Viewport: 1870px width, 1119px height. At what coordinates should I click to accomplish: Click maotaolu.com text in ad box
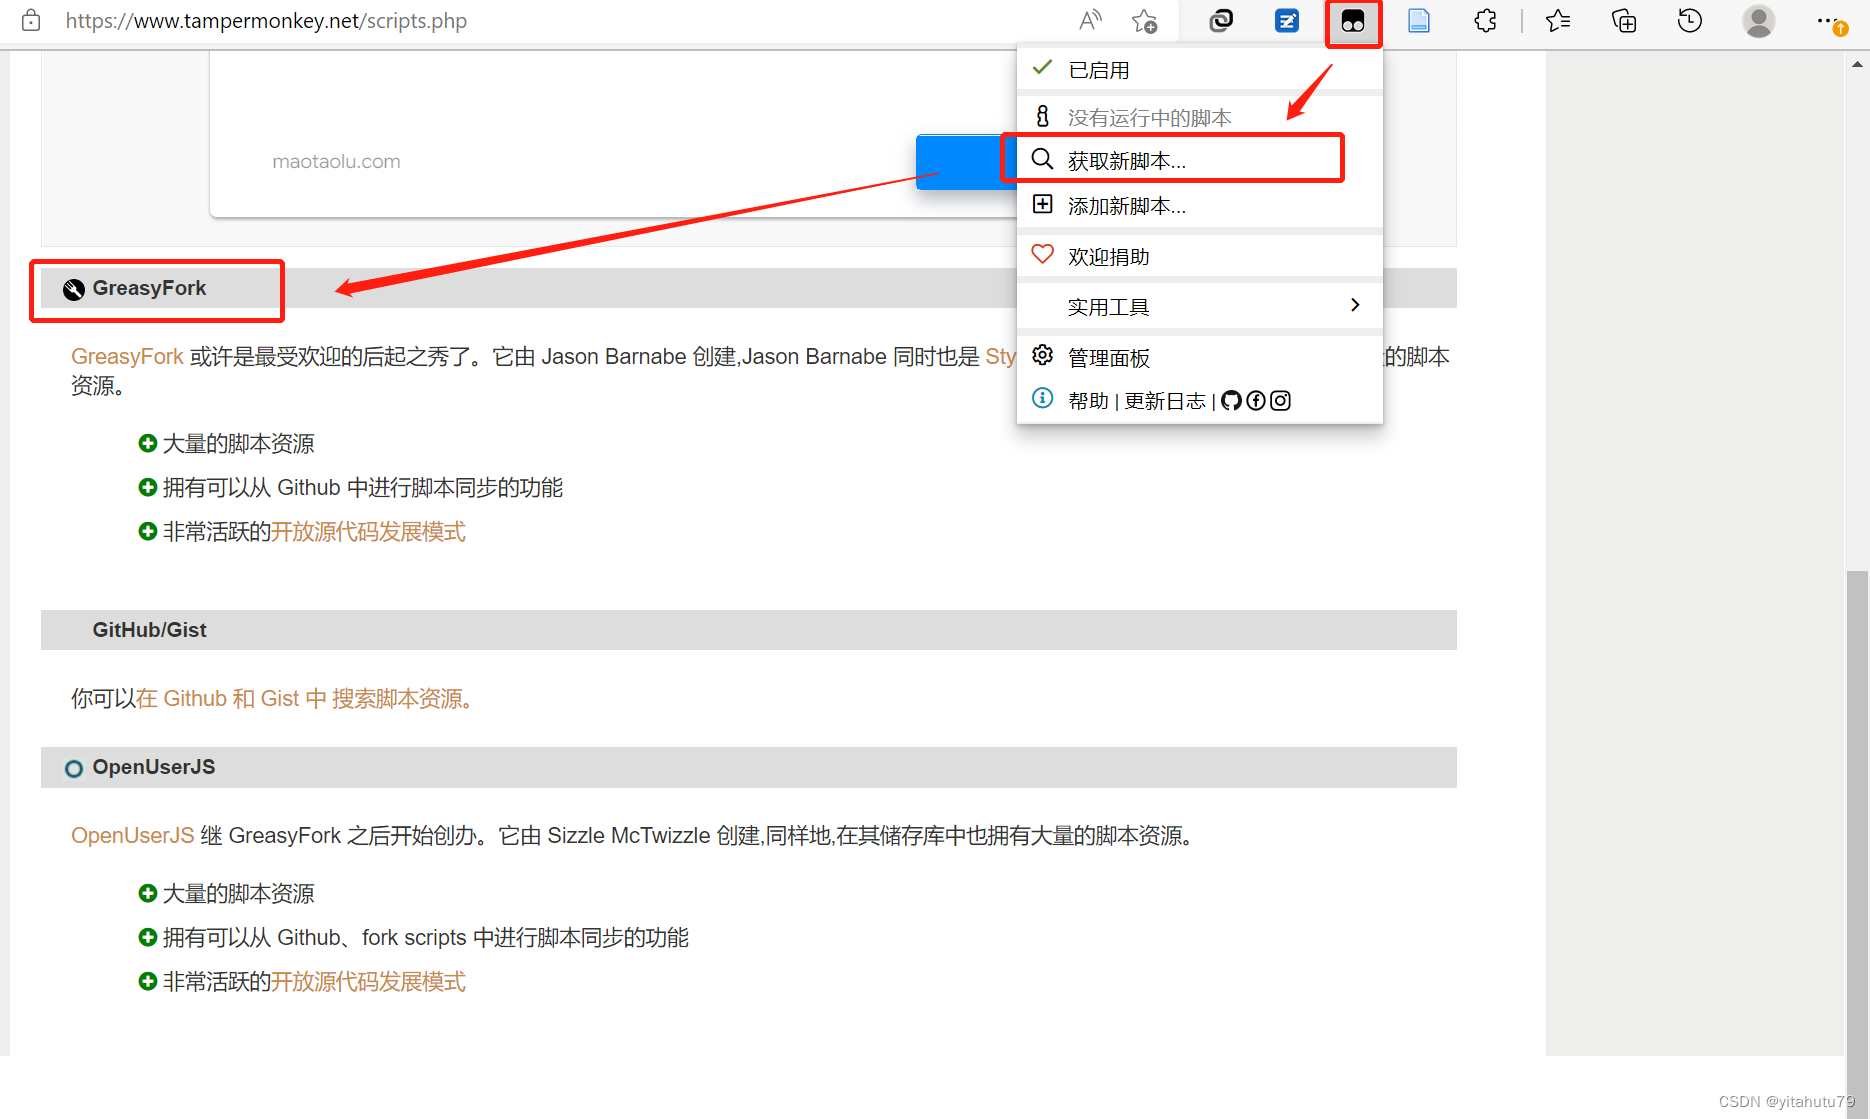(x=336, y=161)
